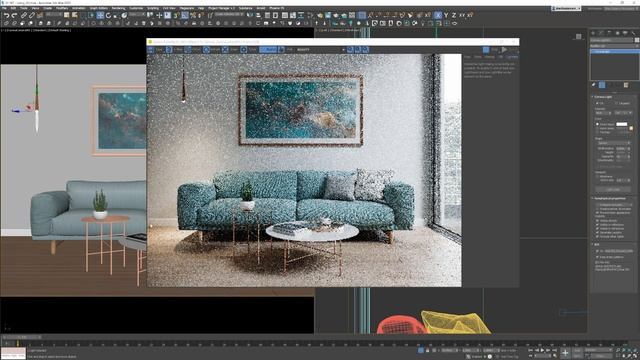Click Configure Modifier Sets icon below stack
The width and height of the screenshot is (640, 360).
tap(626, 85)
